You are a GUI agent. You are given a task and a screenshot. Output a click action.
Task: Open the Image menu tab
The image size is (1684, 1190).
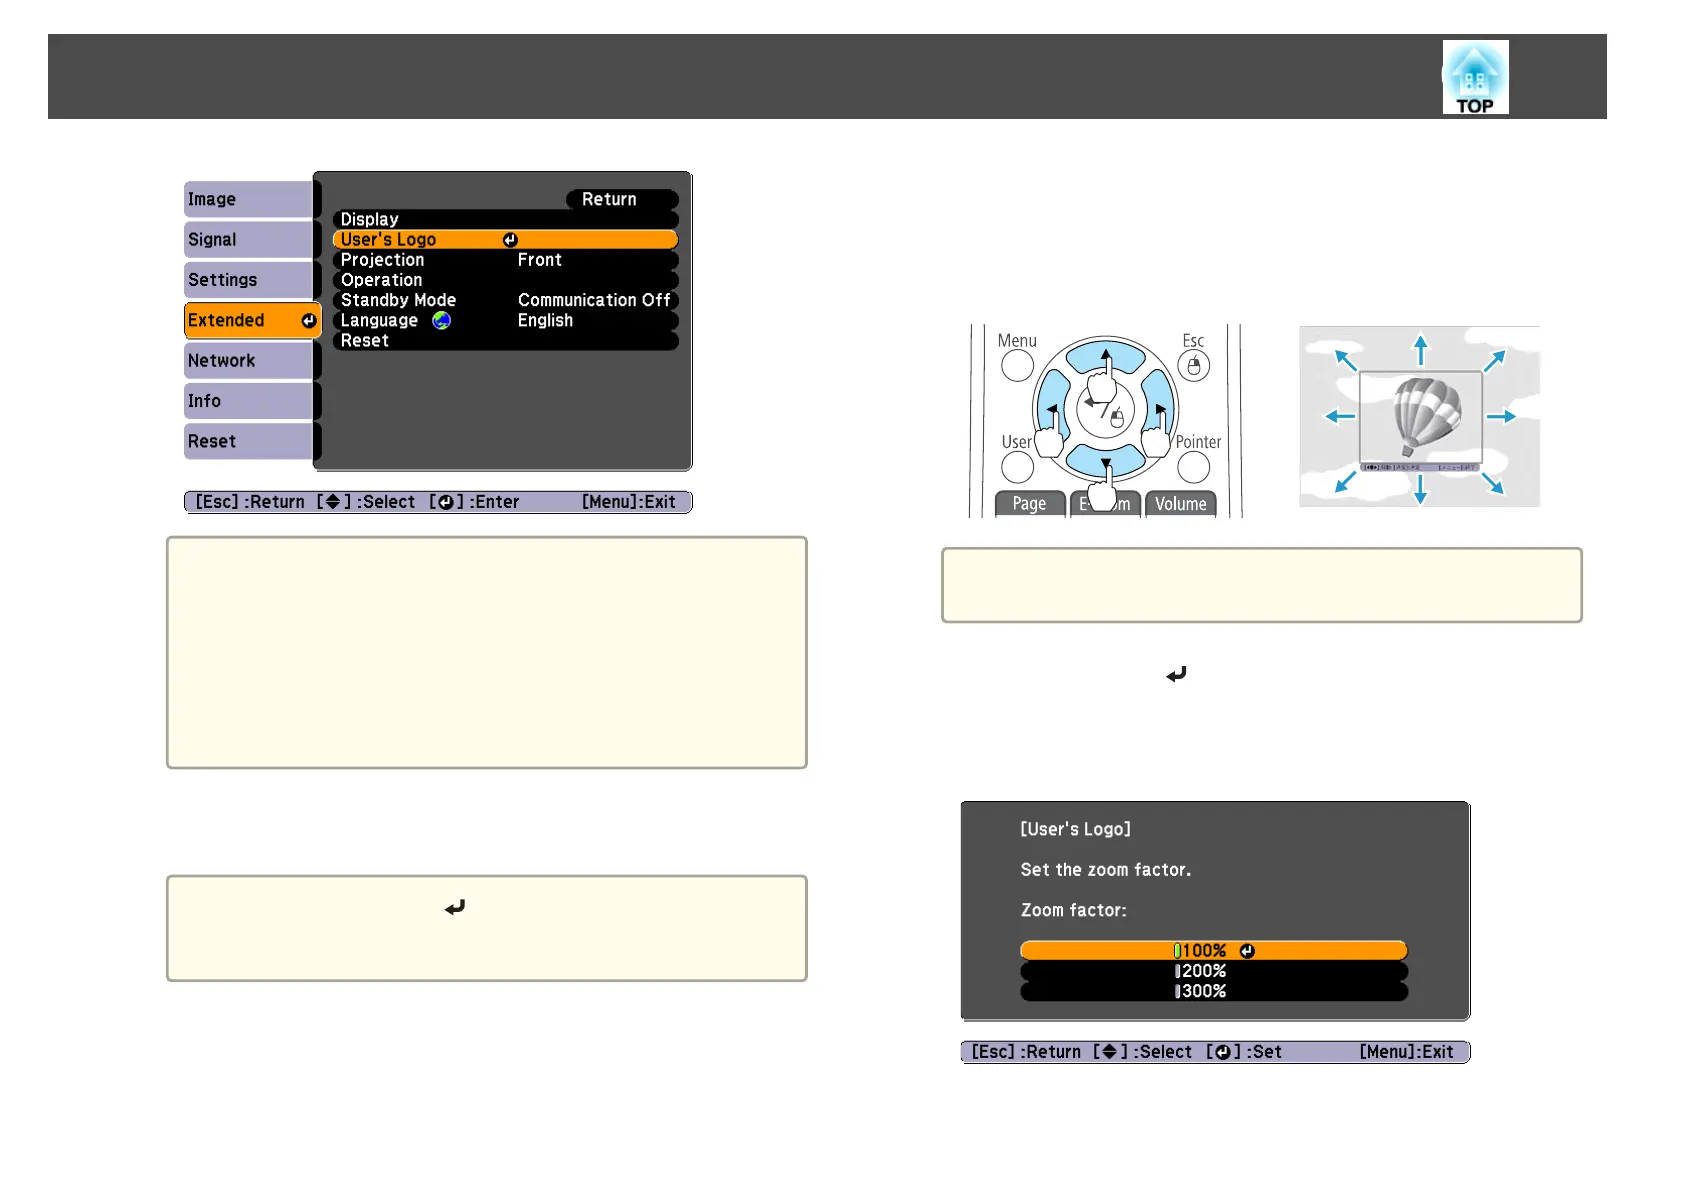pyautogui.click(x=250, y=199)
